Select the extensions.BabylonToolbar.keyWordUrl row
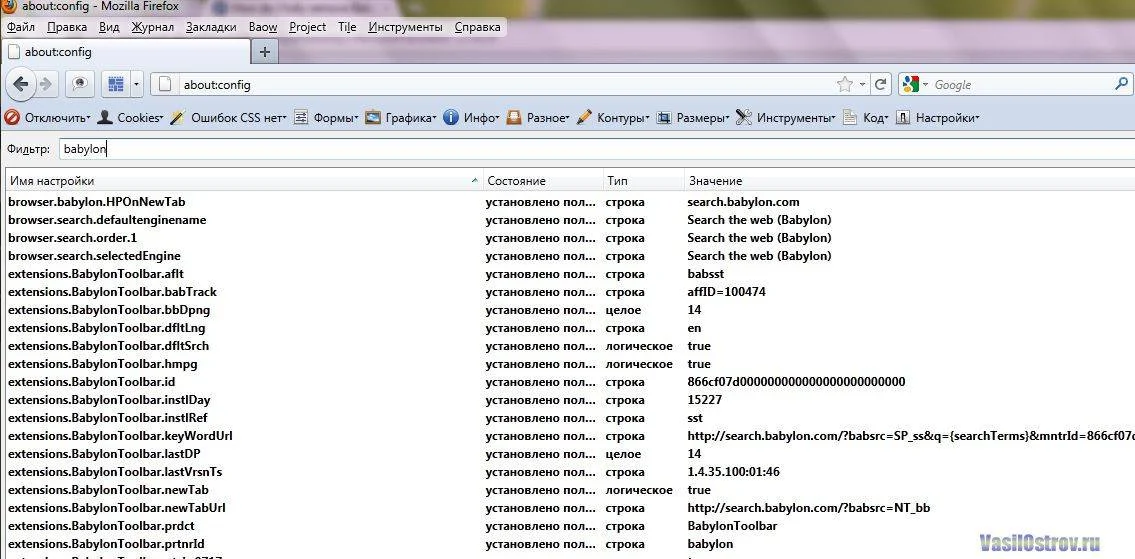 570,436
